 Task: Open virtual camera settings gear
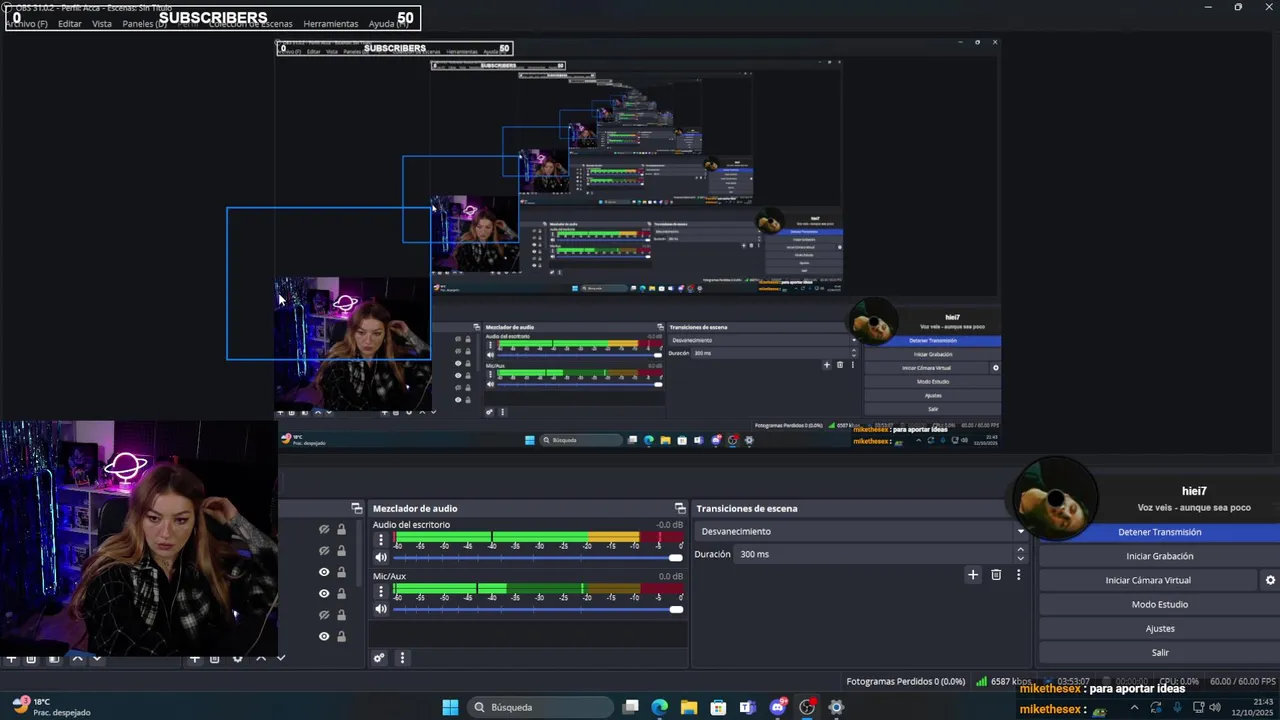point(1271,580)
